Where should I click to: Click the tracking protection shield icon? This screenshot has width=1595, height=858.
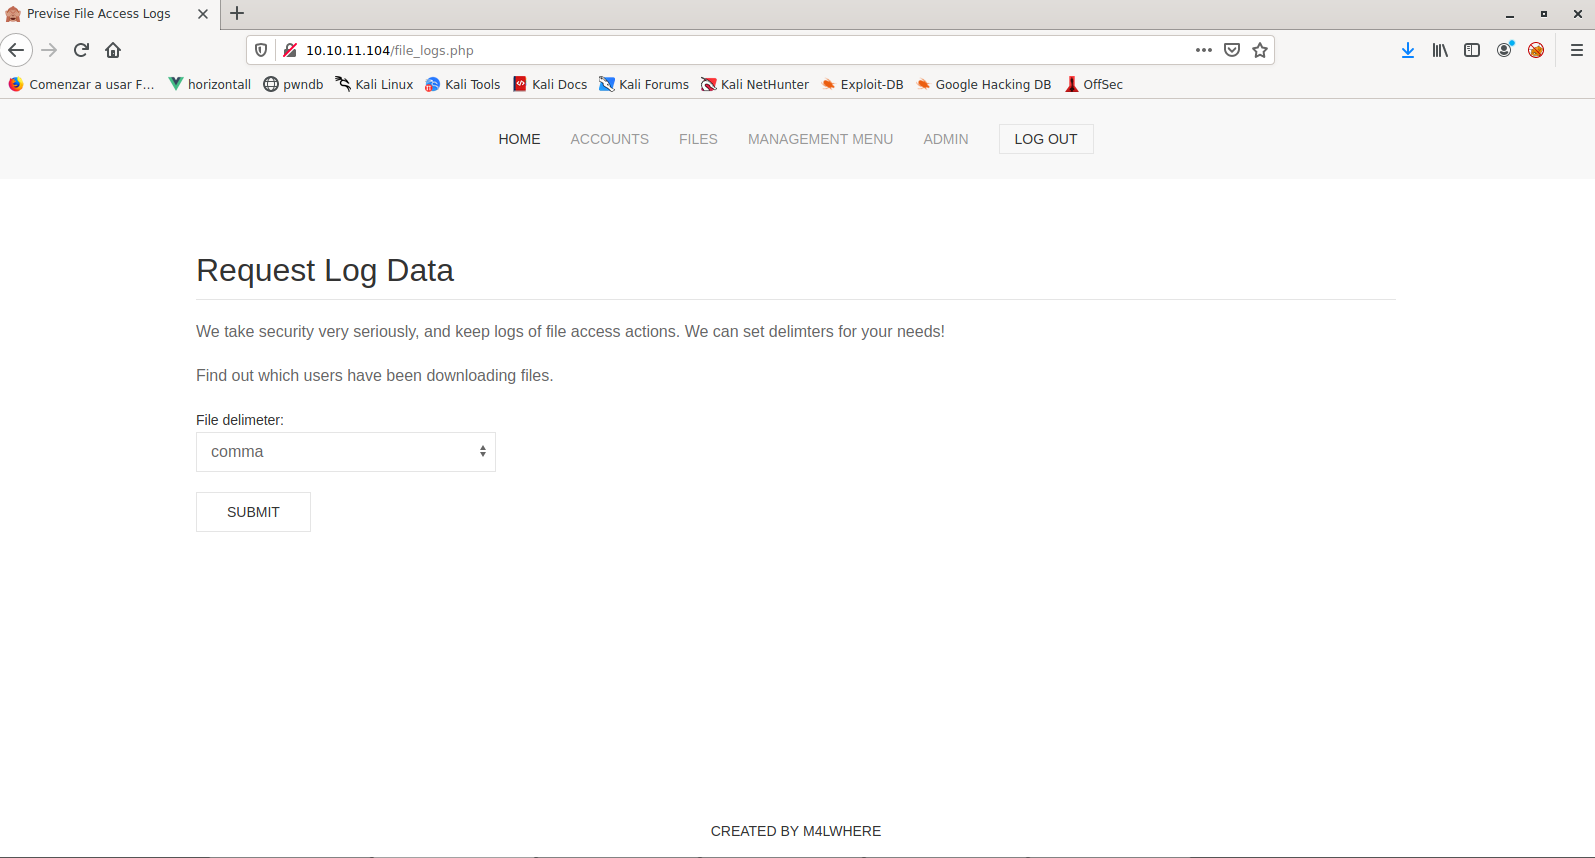pos(261,50)
